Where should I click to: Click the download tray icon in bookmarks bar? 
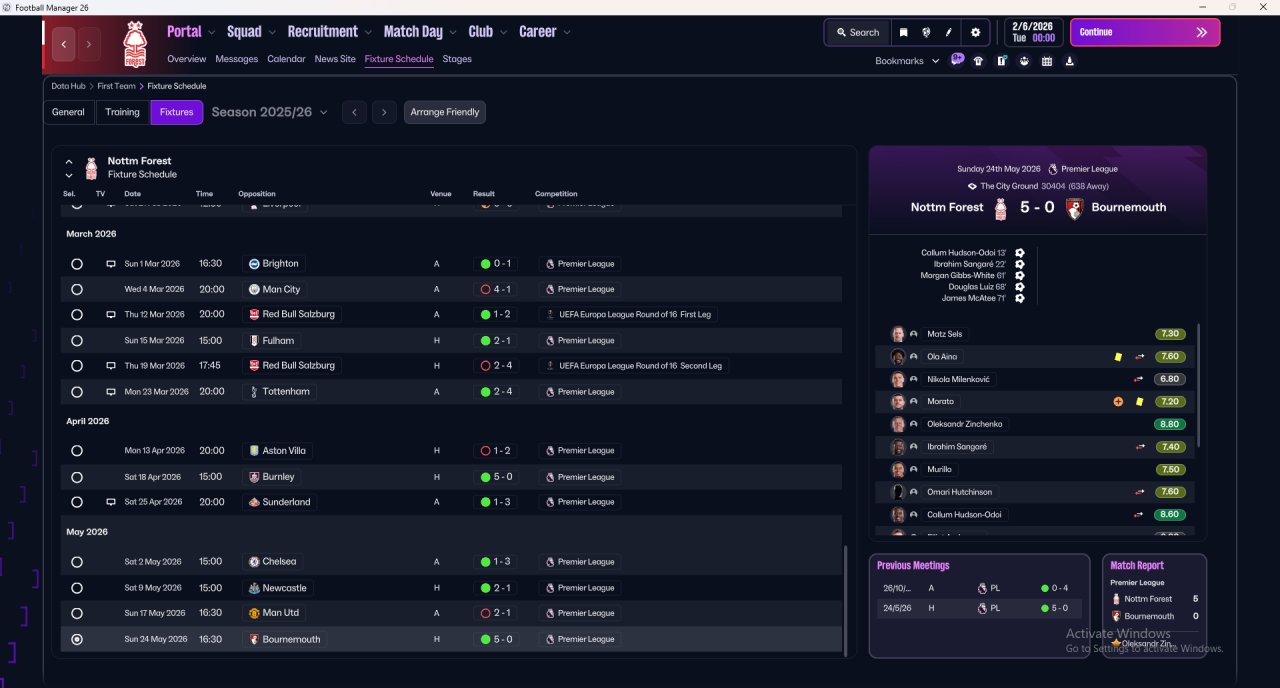[x=1070, y=61]
